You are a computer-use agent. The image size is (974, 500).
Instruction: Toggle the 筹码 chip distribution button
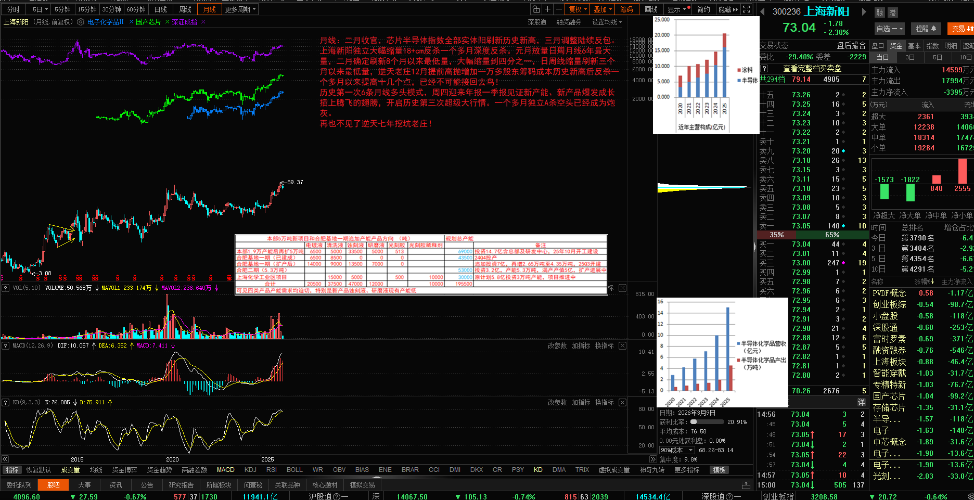627,9
